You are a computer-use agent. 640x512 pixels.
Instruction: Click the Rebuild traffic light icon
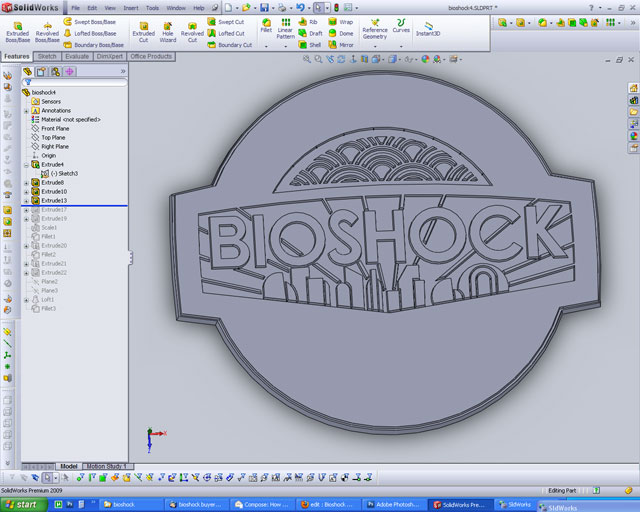click(x=336, y=8)
